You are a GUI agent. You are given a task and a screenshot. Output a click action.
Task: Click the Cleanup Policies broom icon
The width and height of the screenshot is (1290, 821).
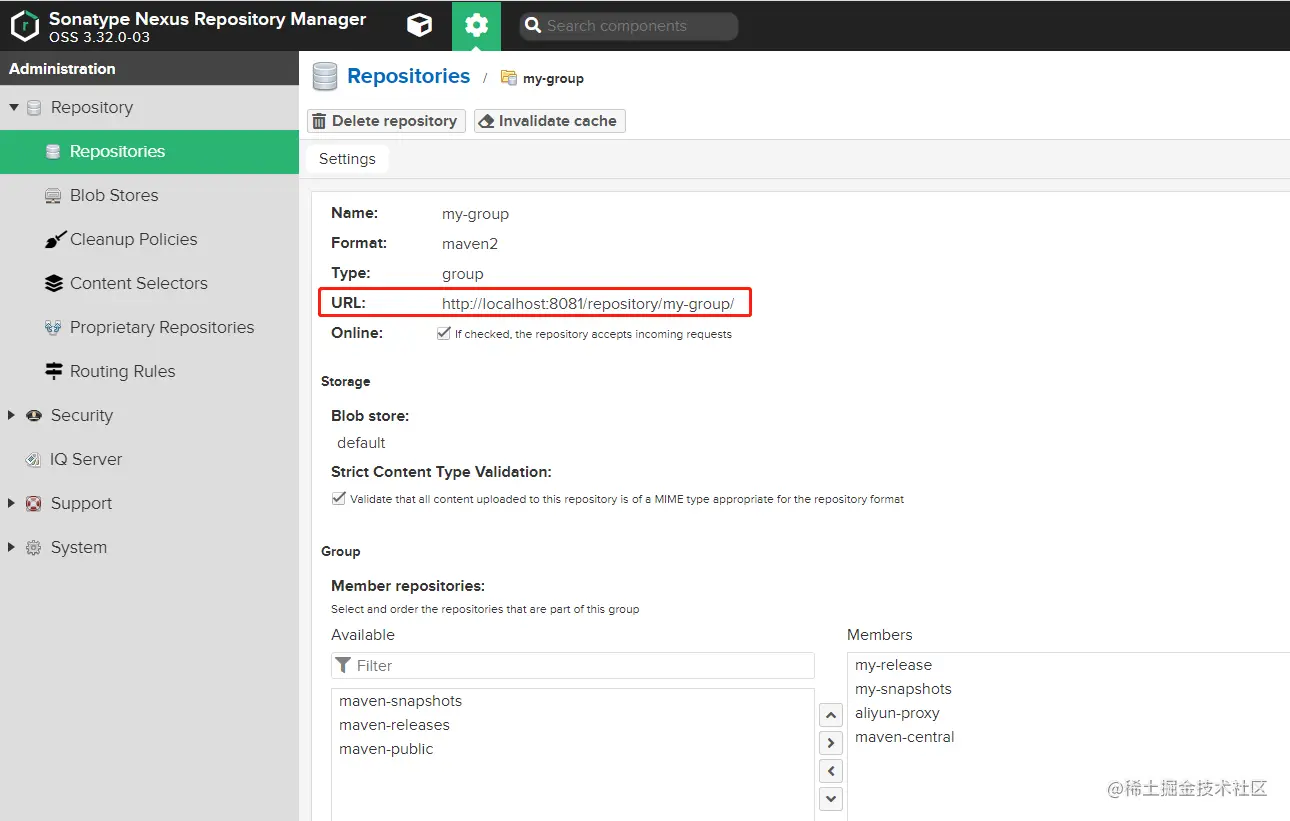(54, 240)
